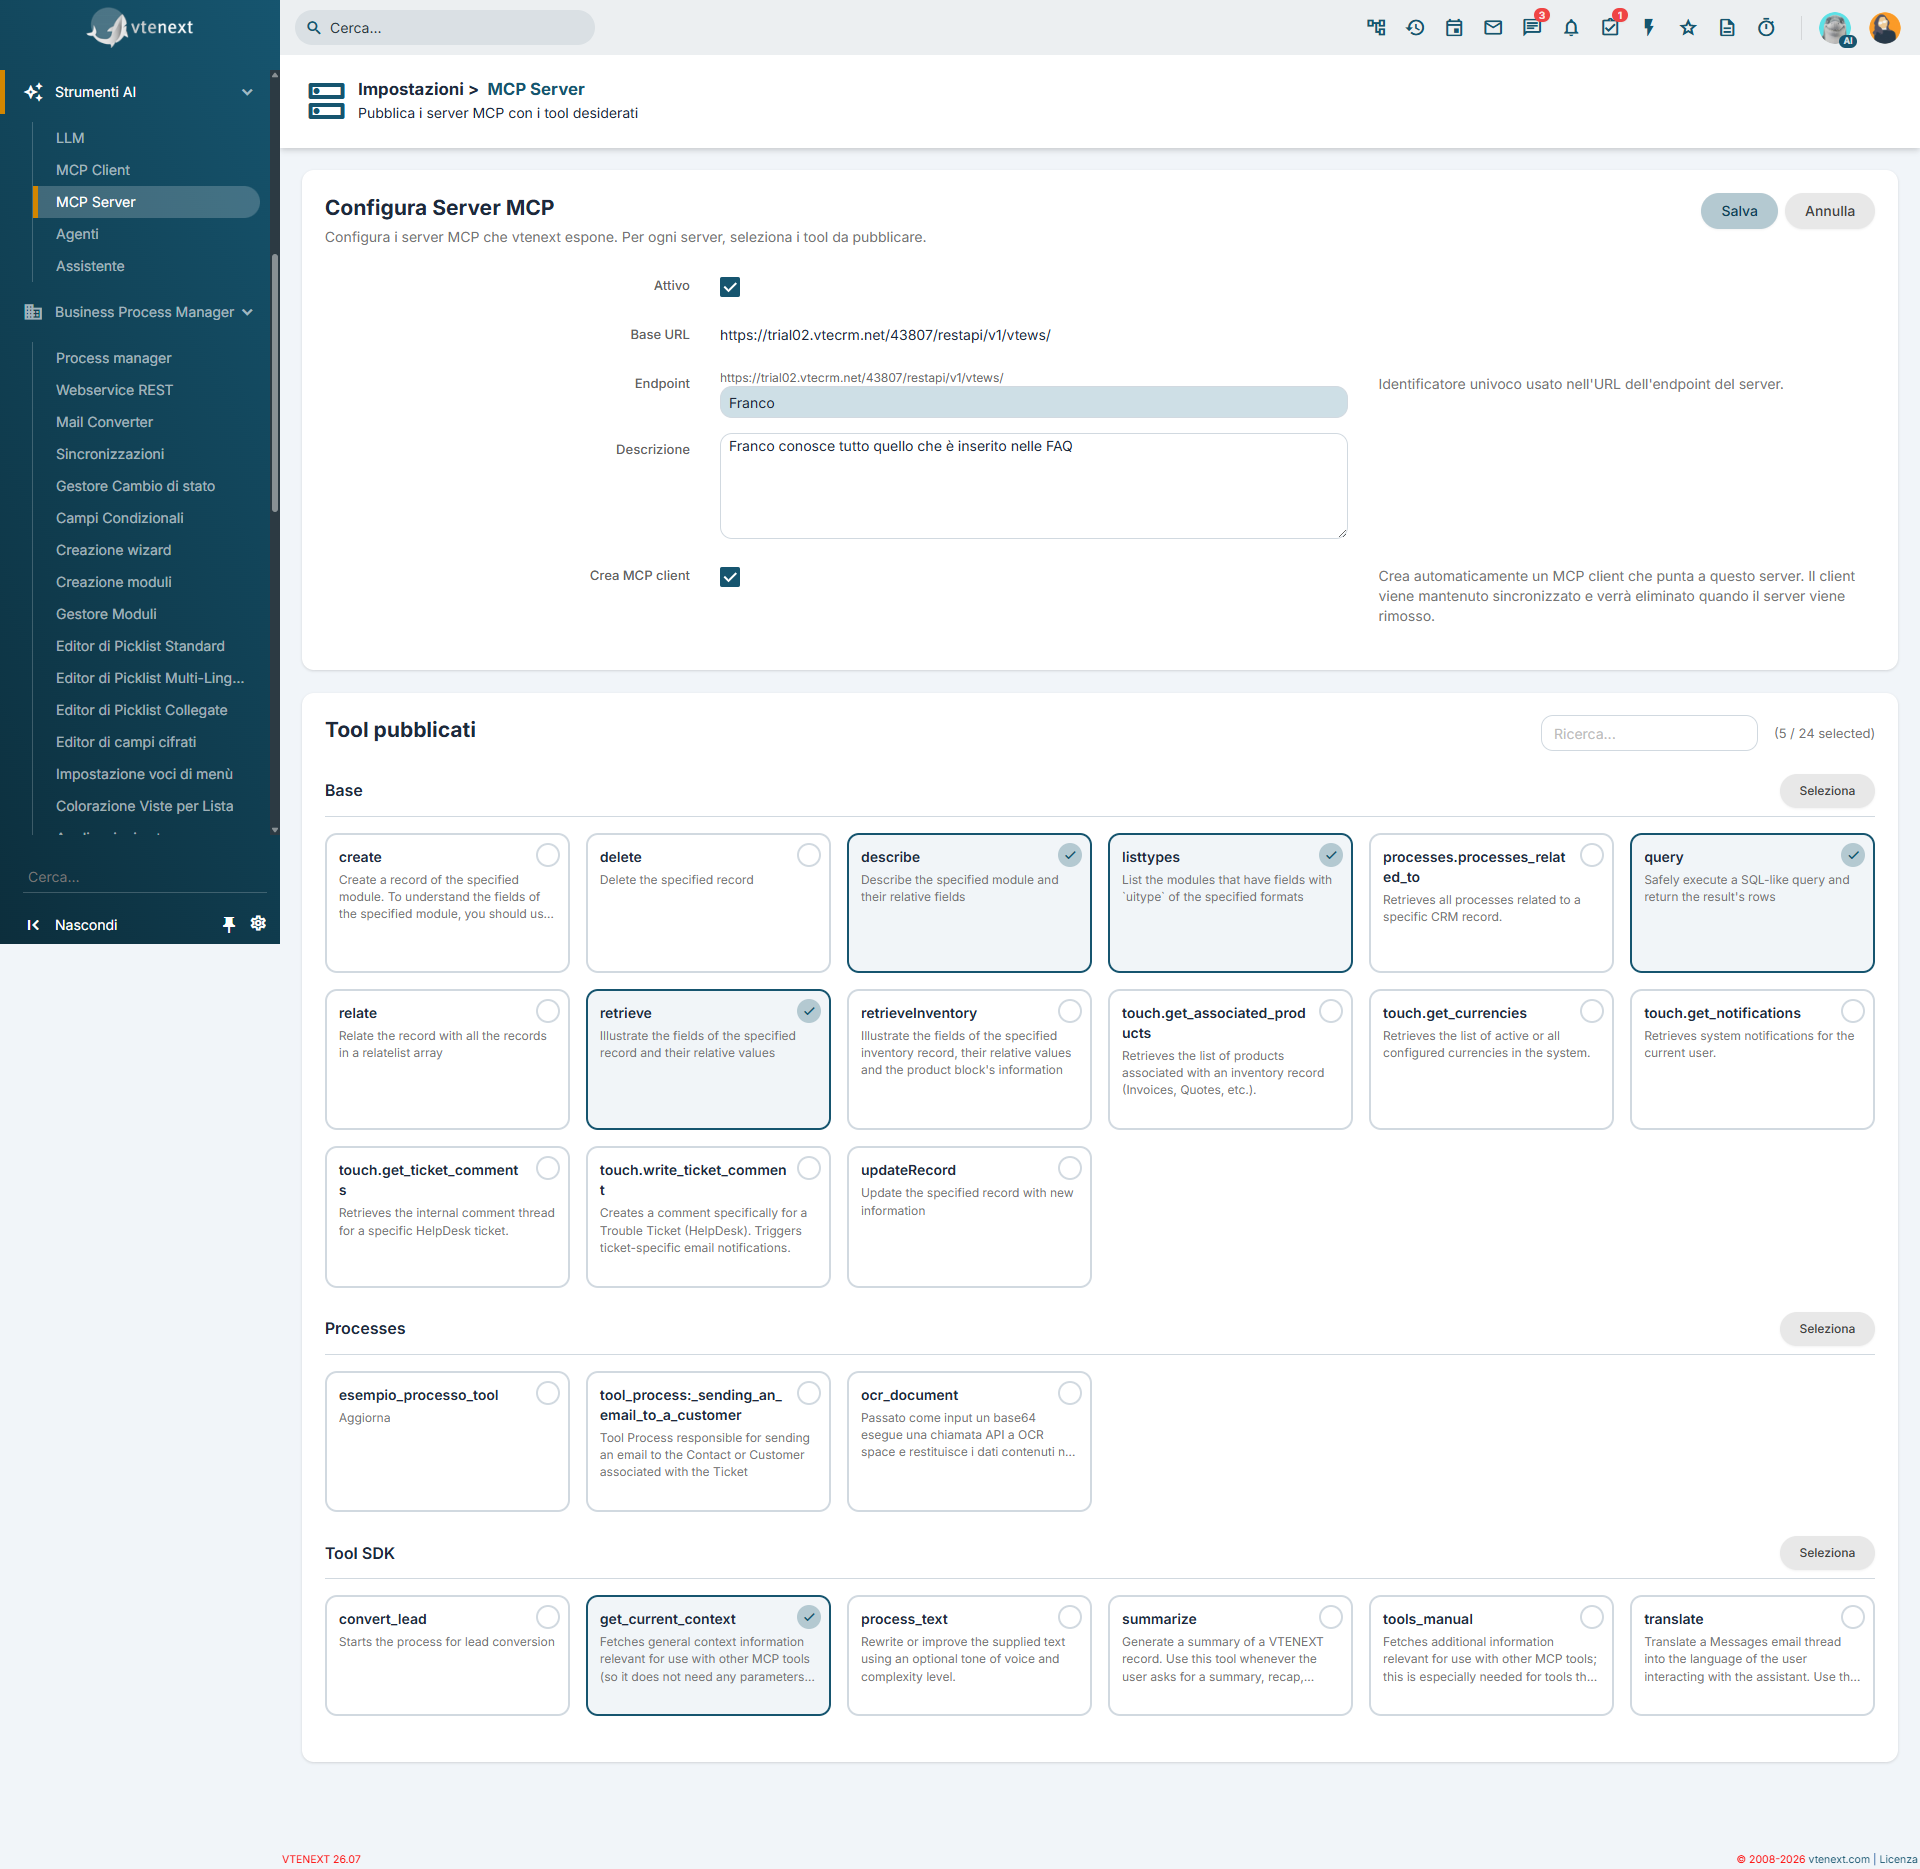Screen dimensions: 1920x1869
Task: Click the vtenext.com footer link
Action: point(1839,1859)
